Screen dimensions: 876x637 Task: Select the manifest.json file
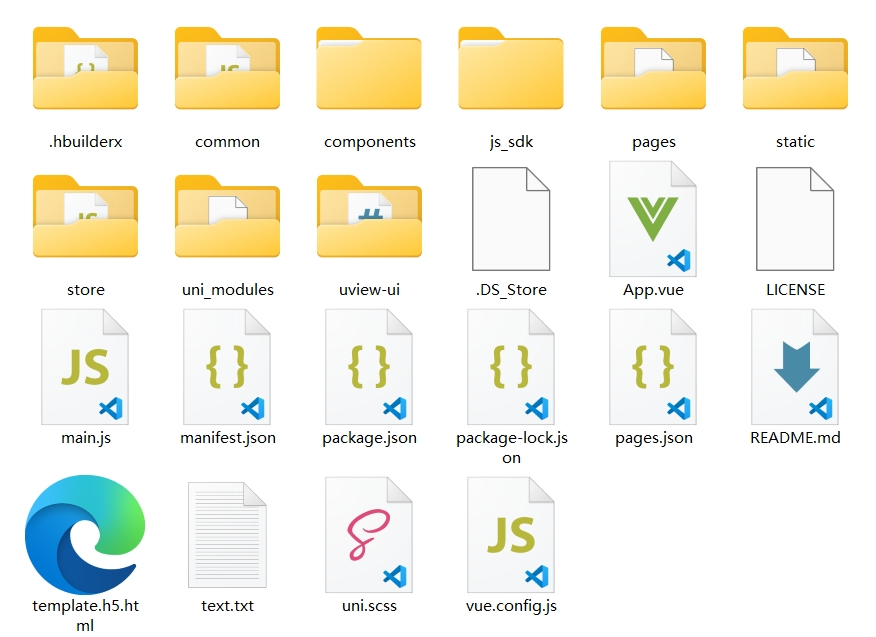227,367
